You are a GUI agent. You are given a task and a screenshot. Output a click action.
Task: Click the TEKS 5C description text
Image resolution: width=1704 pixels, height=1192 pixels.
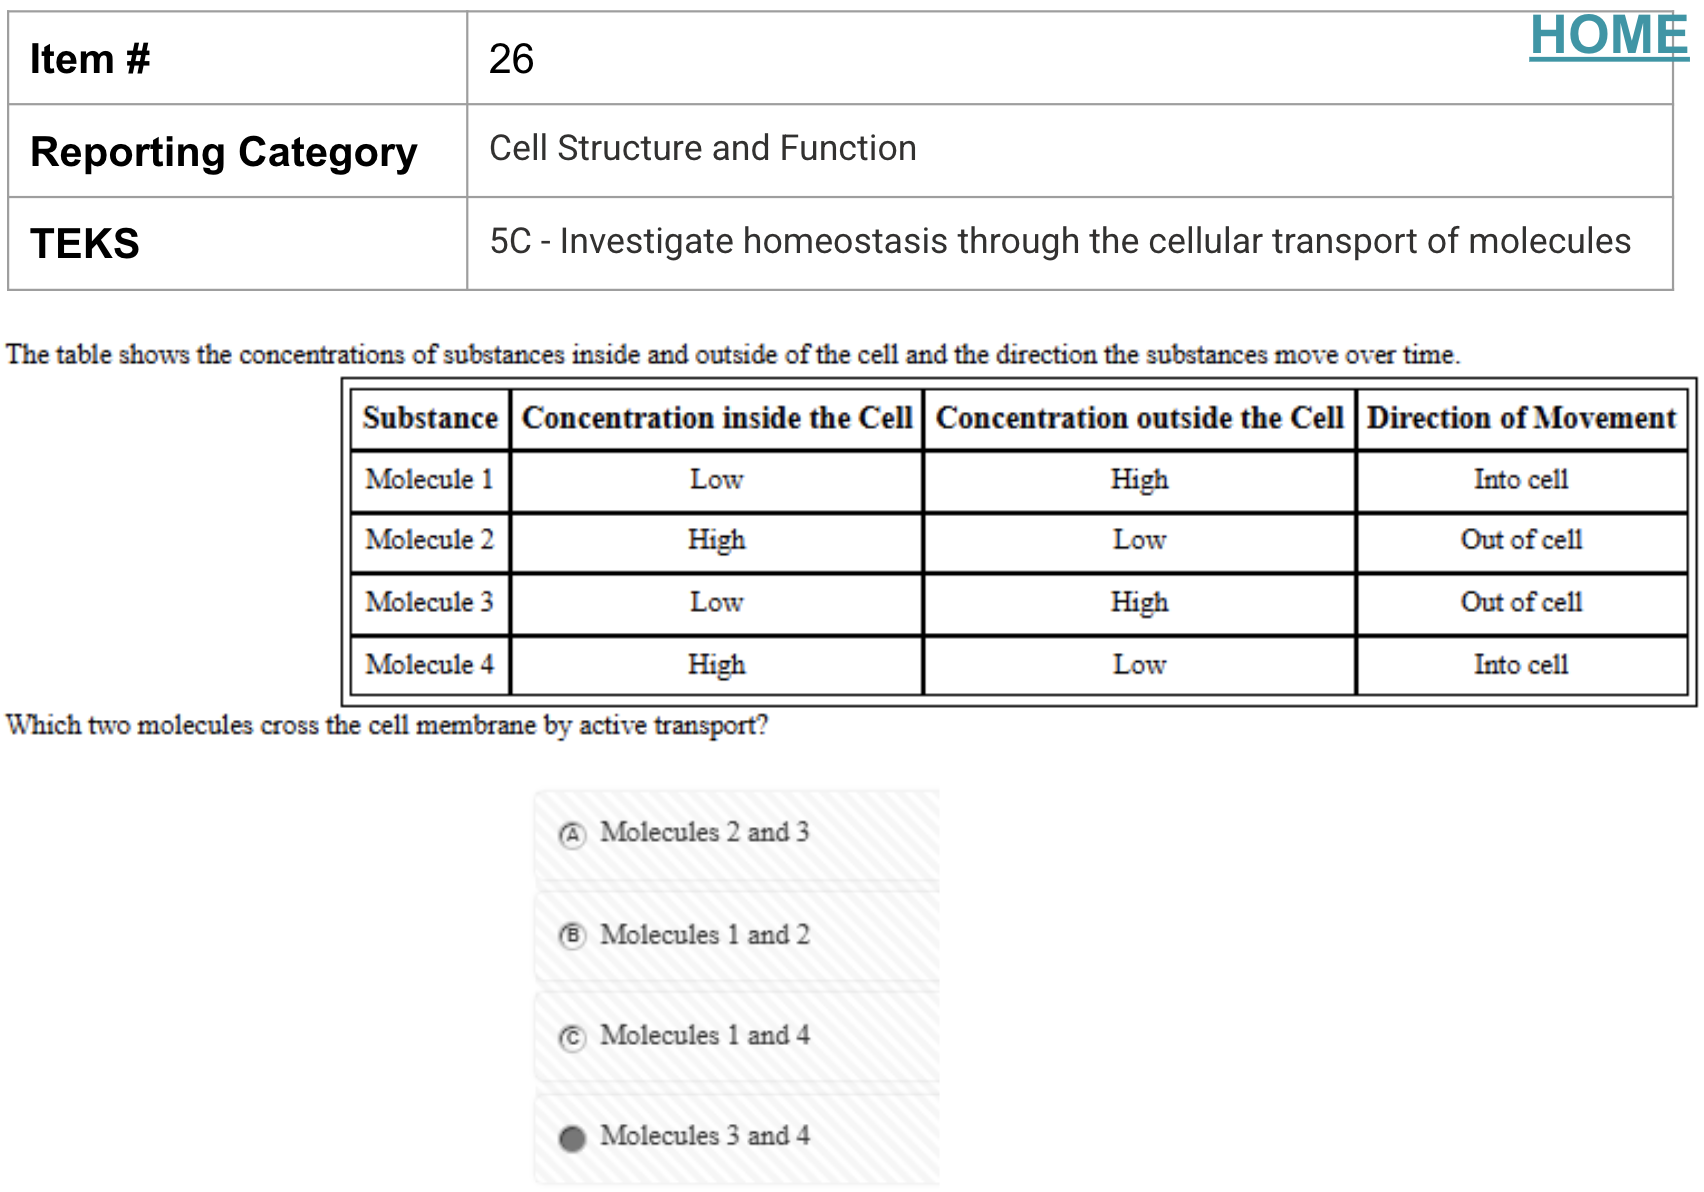click(1060, 241)
